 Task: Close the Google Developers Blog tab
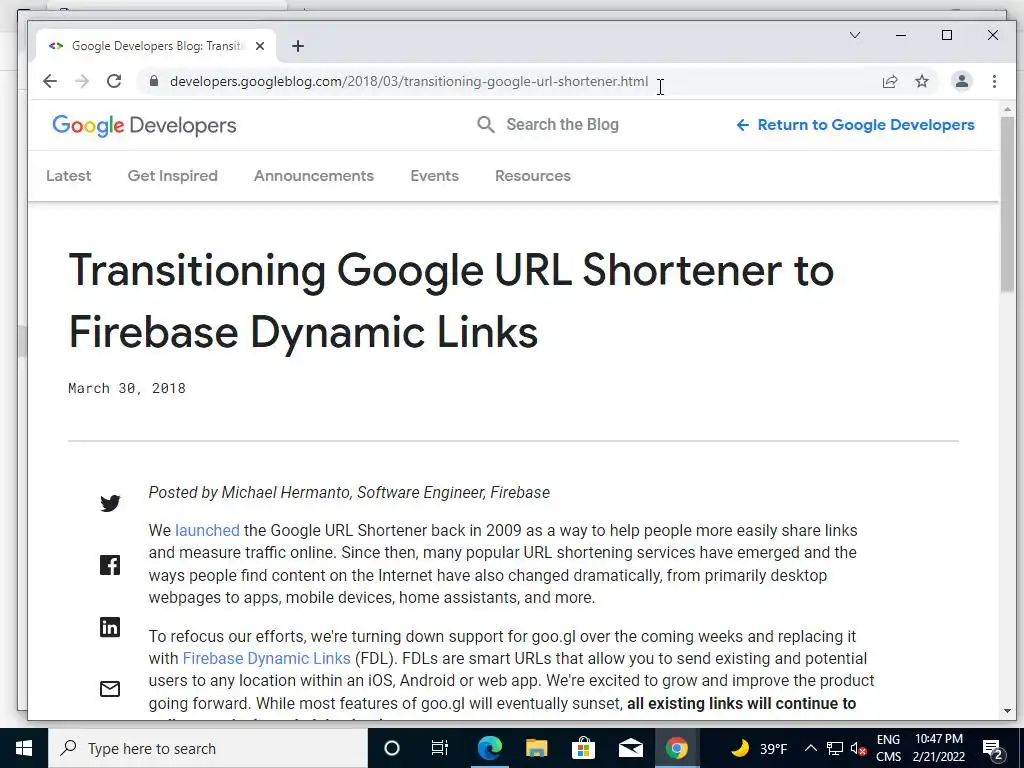pos(260,46)
